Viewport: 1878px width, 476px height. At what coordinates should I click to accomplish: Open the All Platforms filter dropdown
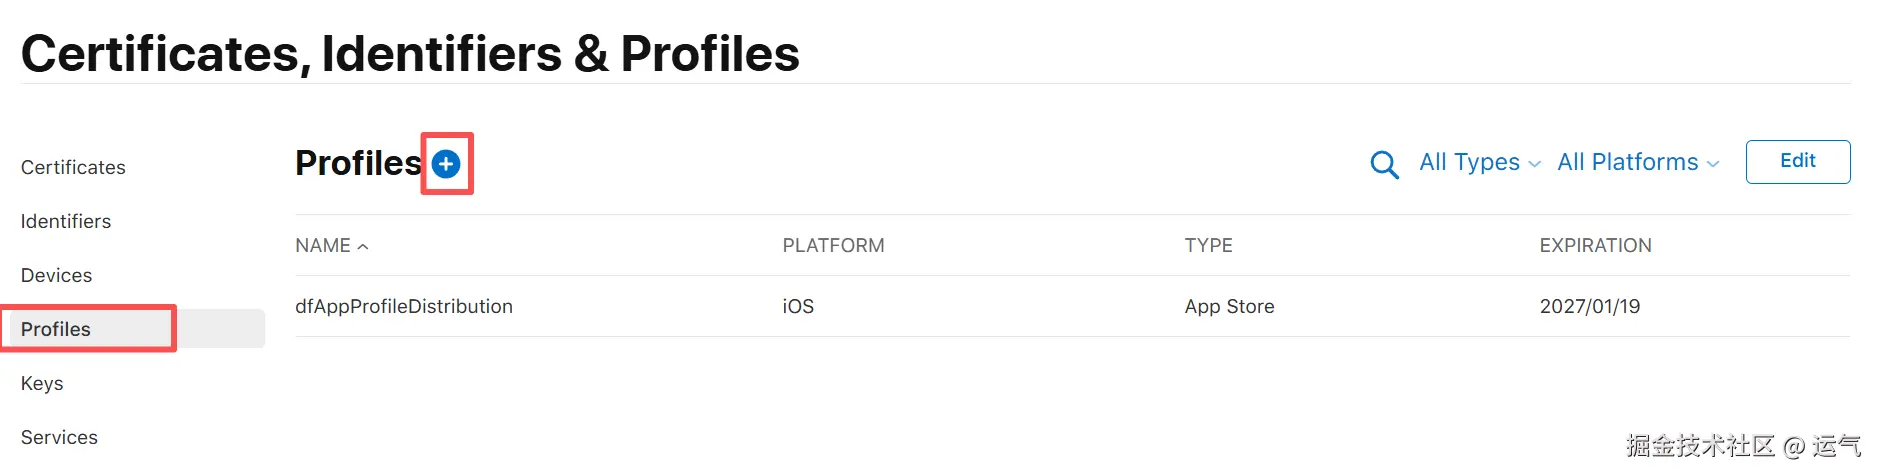(x=1637, y=162)
